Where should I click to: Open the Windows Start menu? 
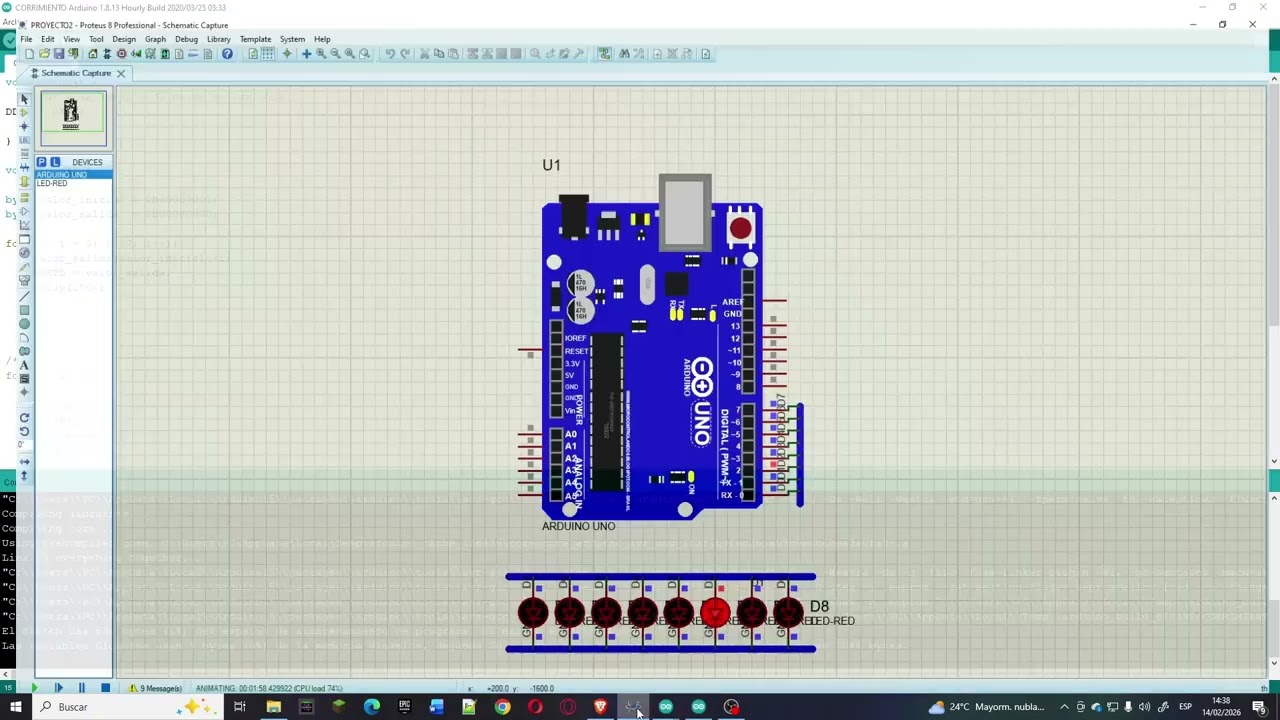[x=15, y=707]
